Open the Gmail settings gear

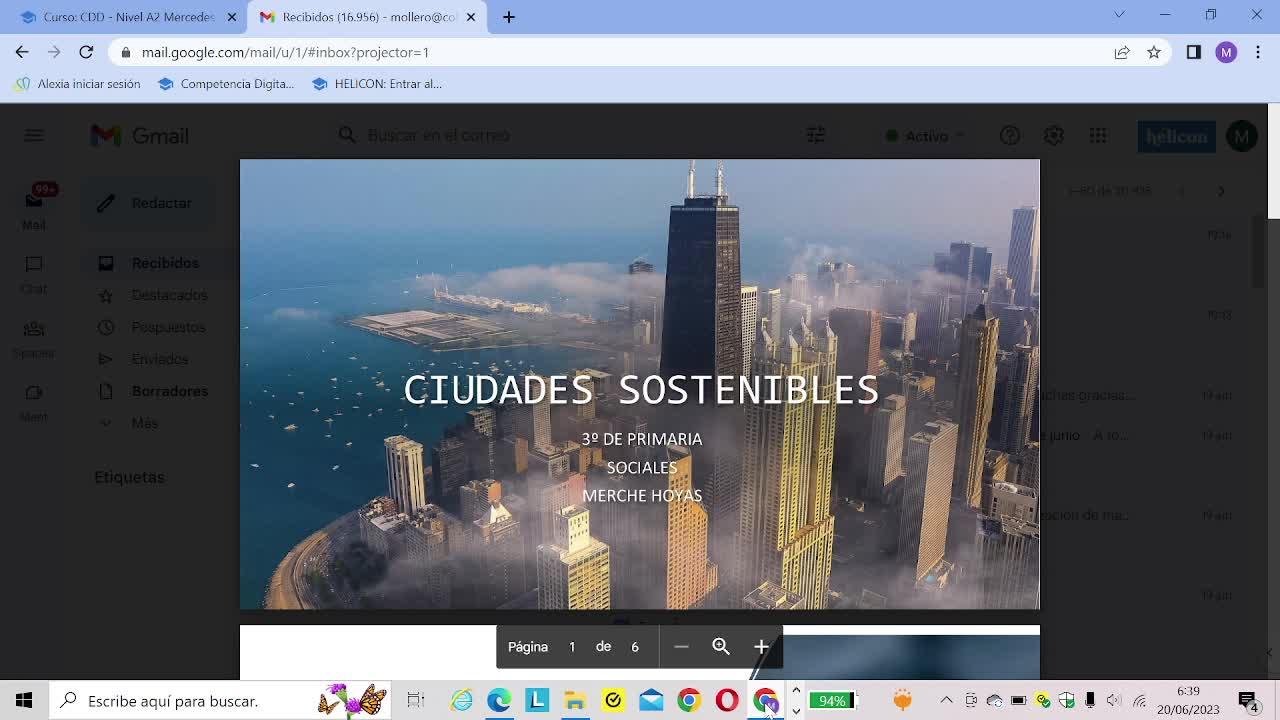click(x=1054, y=136)
